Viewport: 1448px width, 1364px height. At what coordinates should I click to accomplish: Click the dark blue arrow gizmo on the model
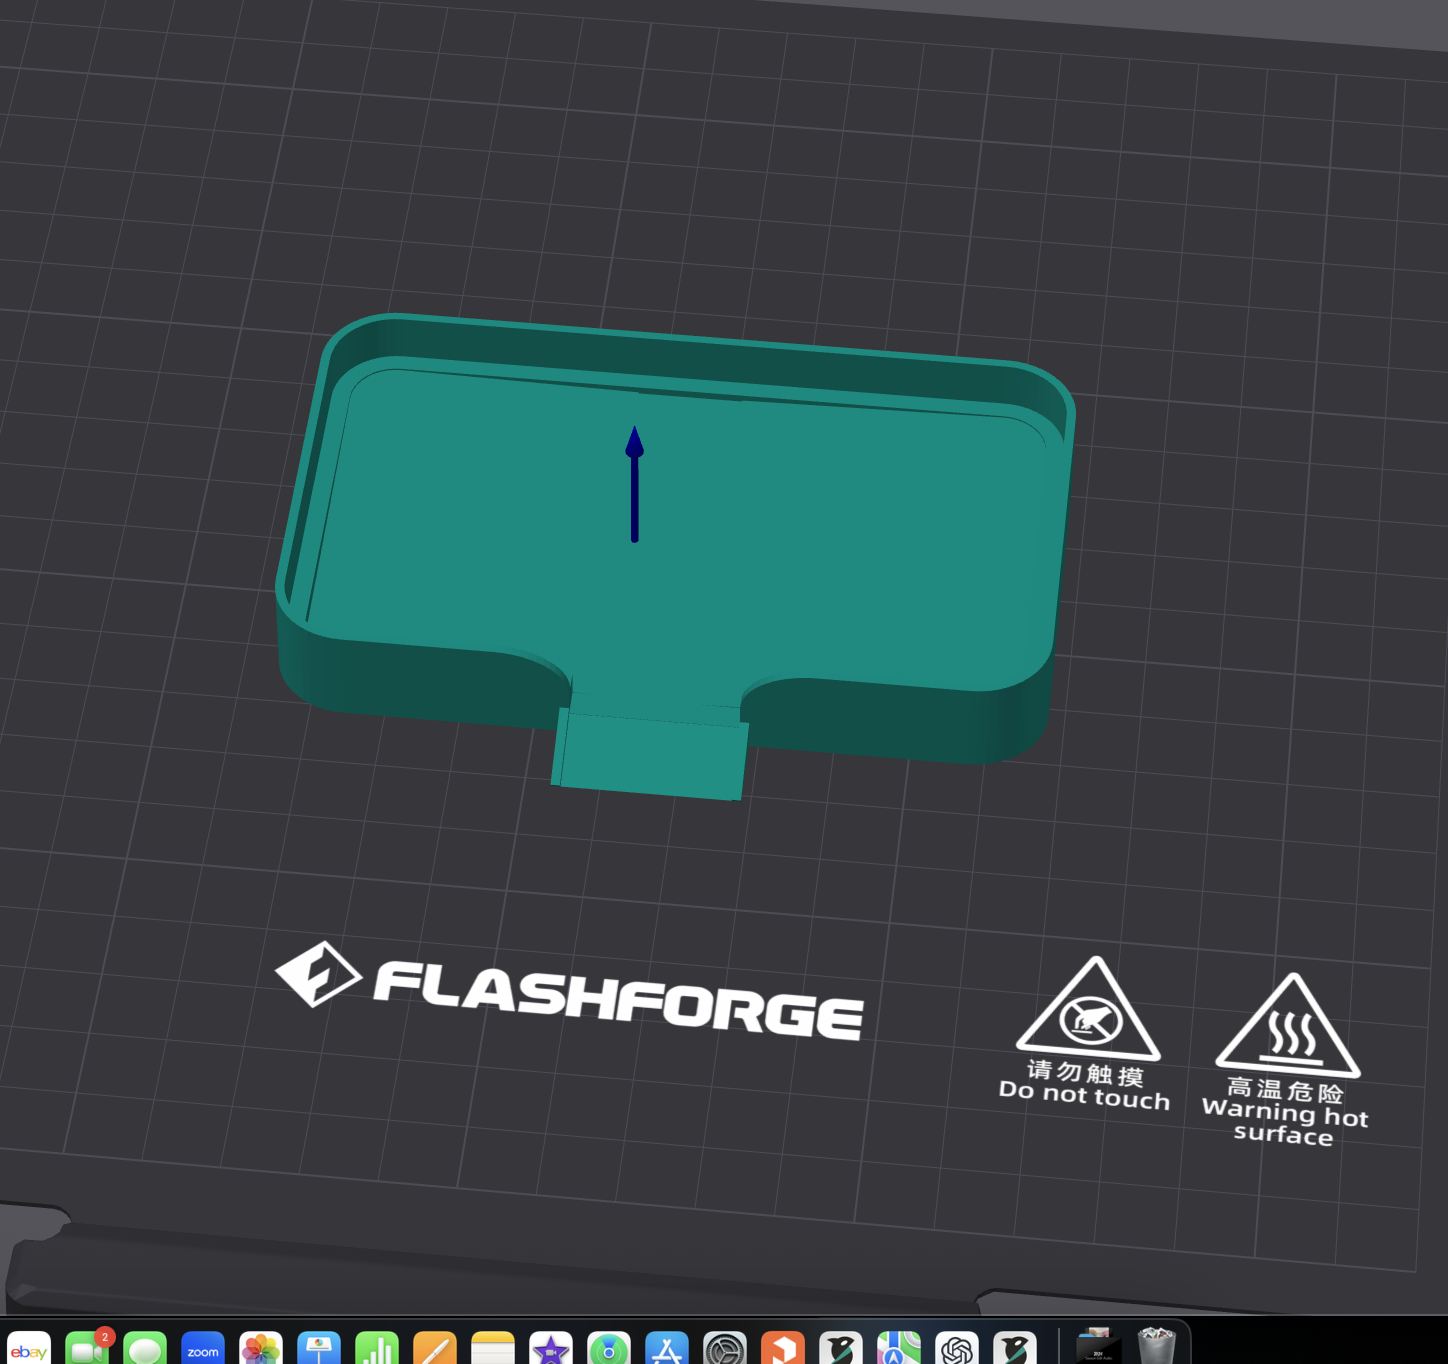point(634,484)
